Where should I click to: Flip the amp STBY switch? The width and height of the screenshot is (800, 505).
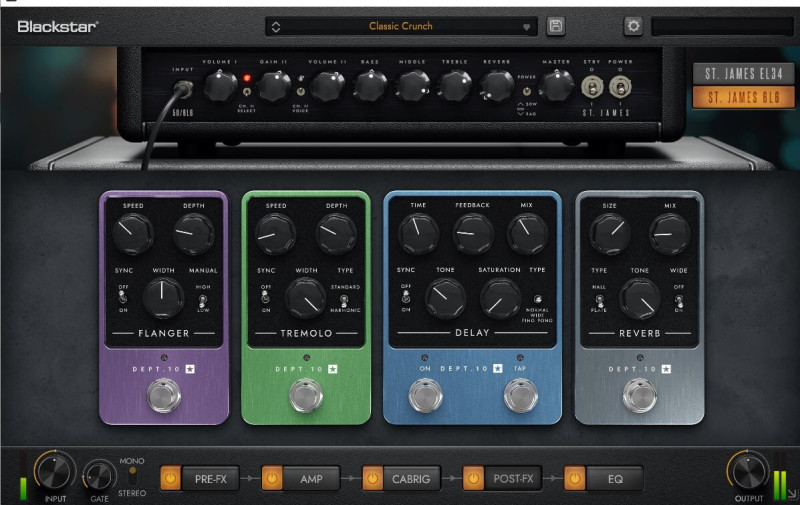pyautogui.click(x=592, y=87)
